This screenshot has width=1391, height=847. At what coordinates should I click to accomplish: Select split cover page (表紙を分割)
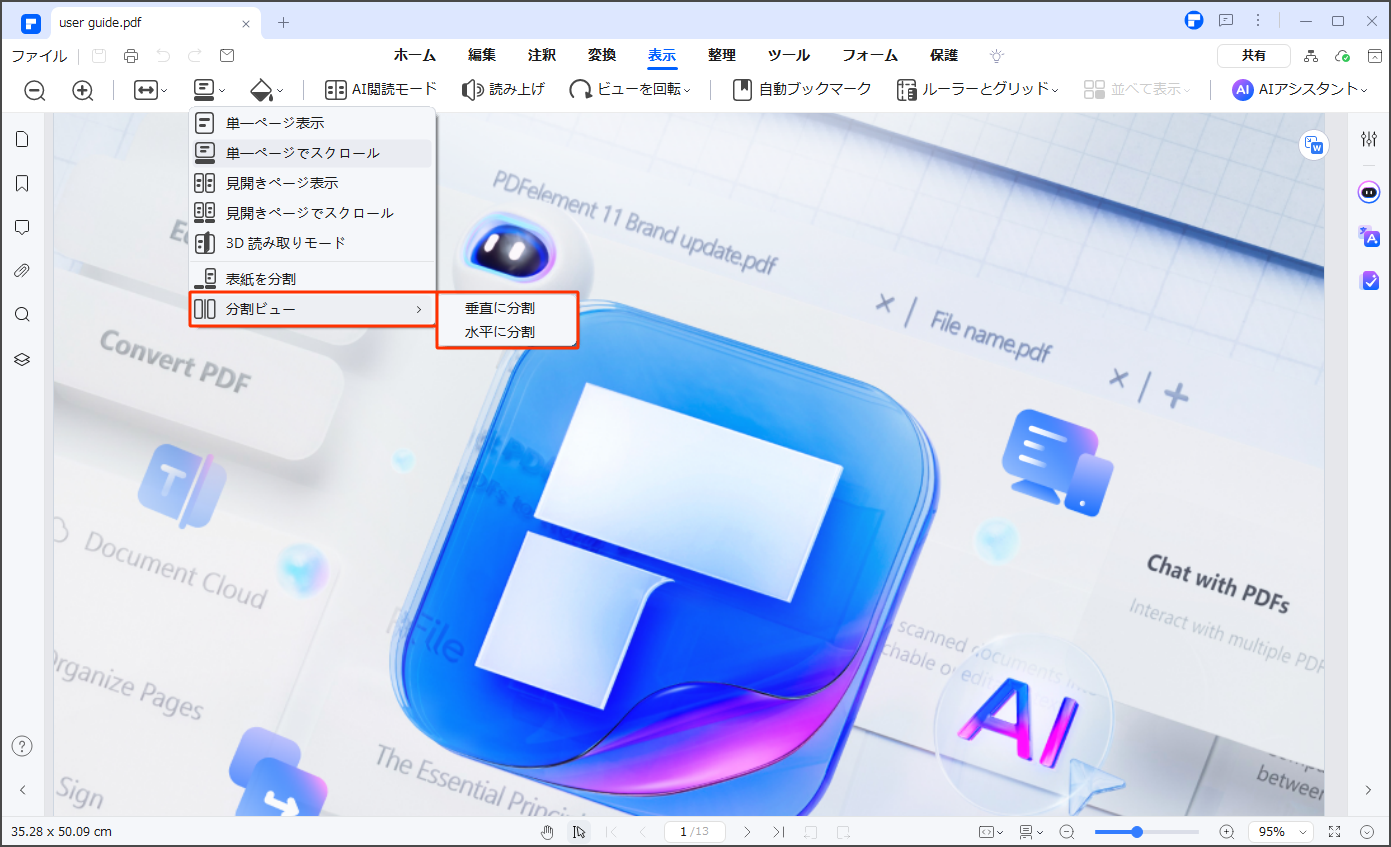pyautogui.click(x=312, y=279)
